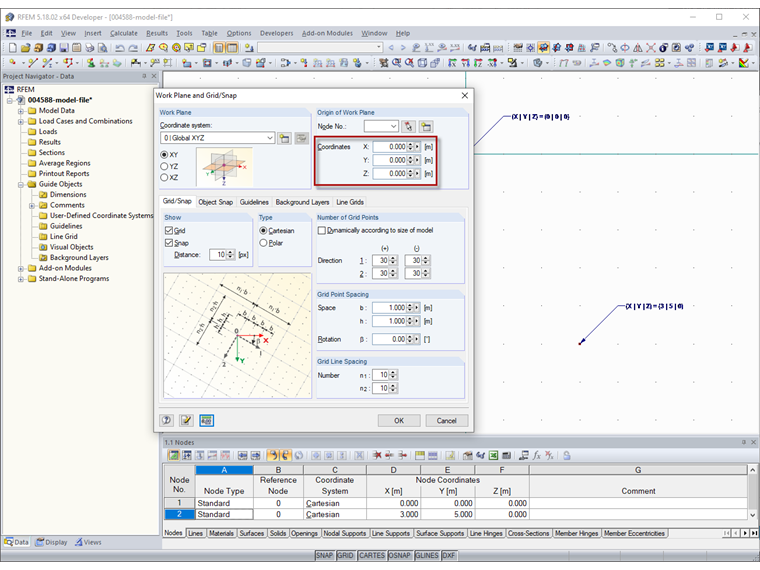Click the new node icon beside Node No.
The height and width of the screenshot is (570, 760).
[426, 127]
